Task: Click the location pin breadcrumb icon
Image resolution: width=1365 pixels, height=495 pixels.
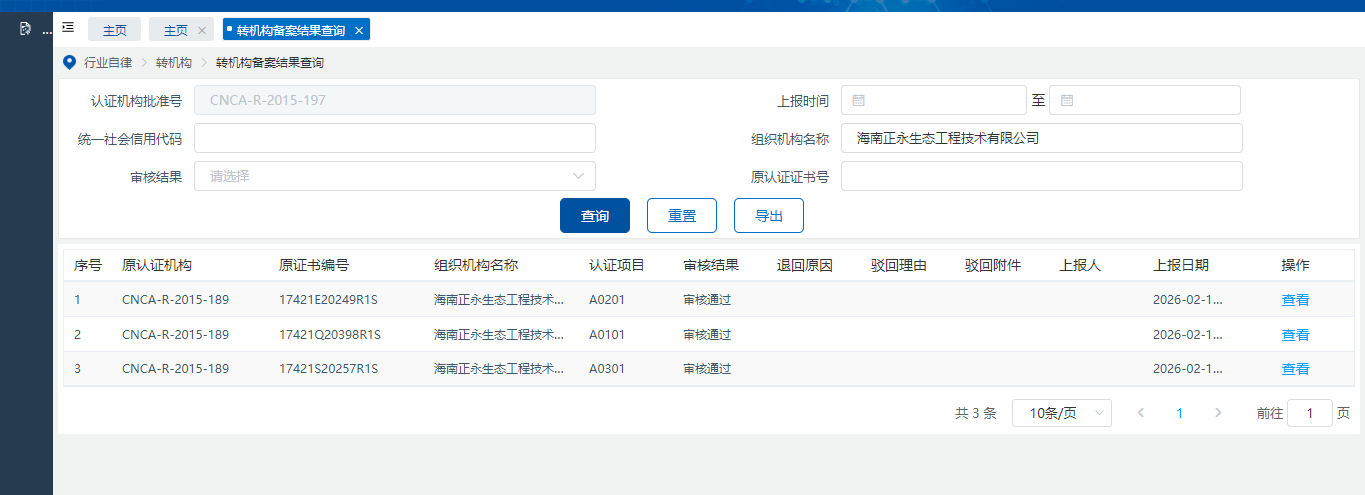Action: (69, 62)
